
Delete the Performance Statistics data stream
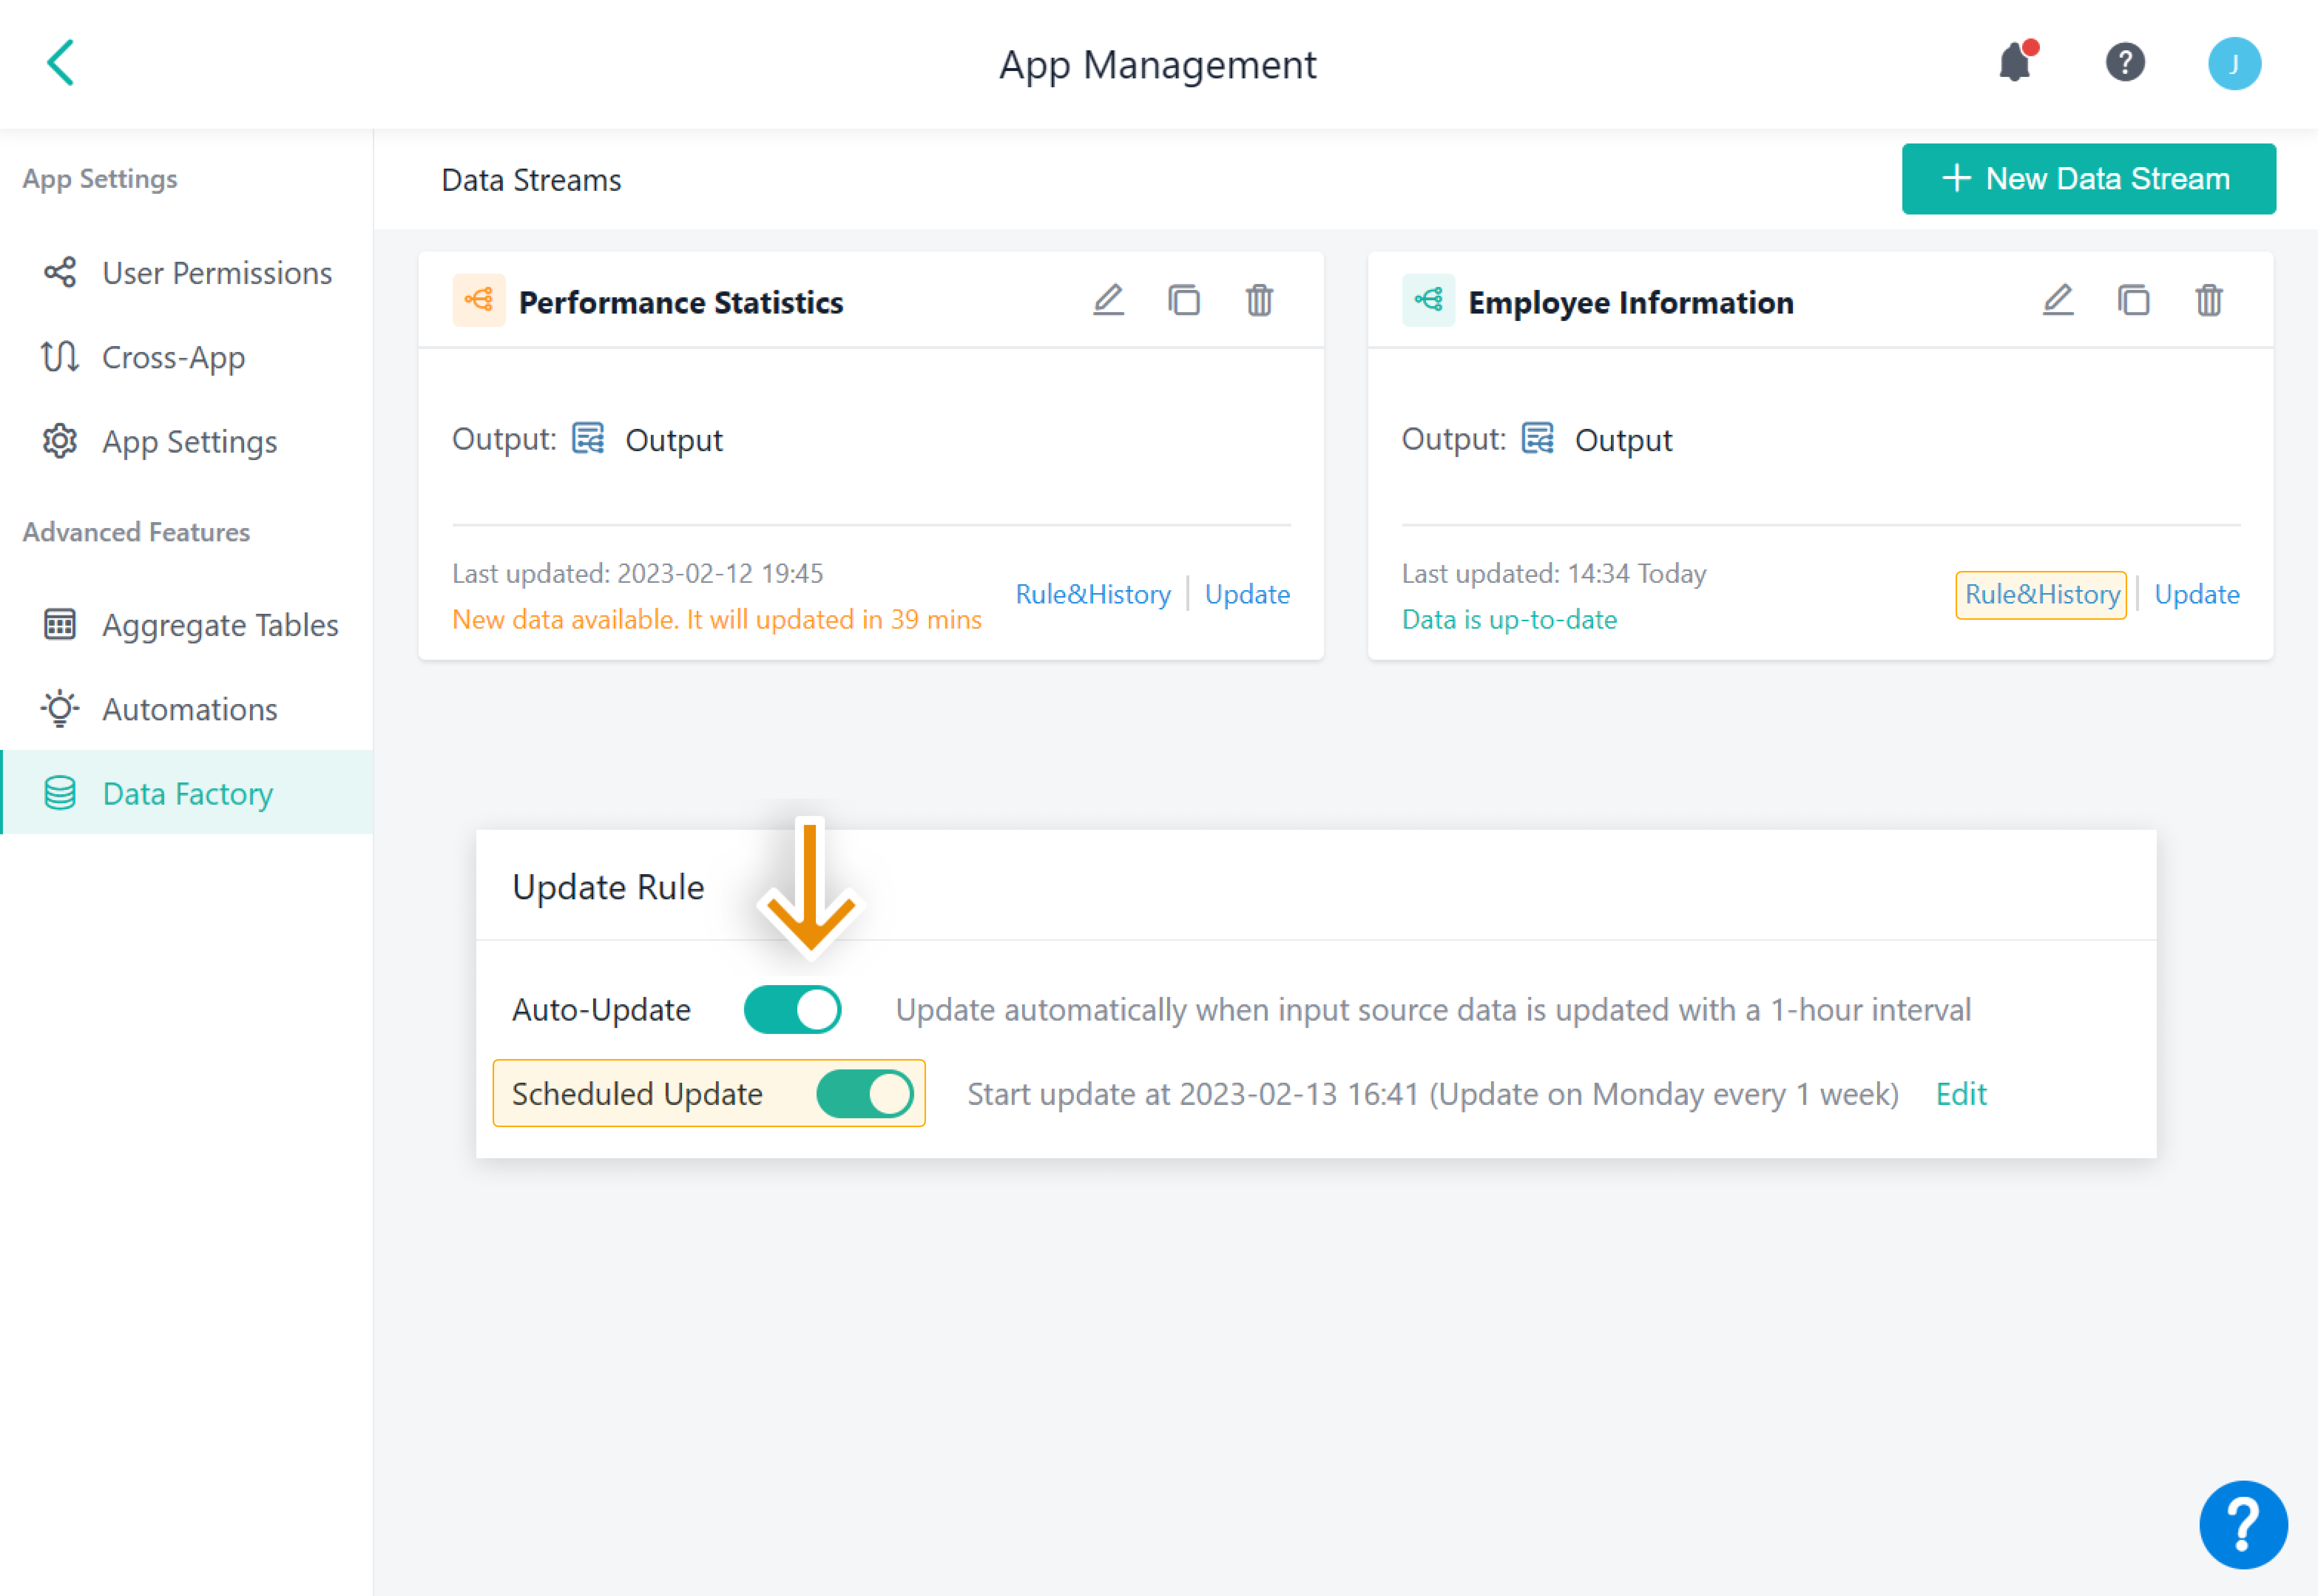tap(1259, 300)
